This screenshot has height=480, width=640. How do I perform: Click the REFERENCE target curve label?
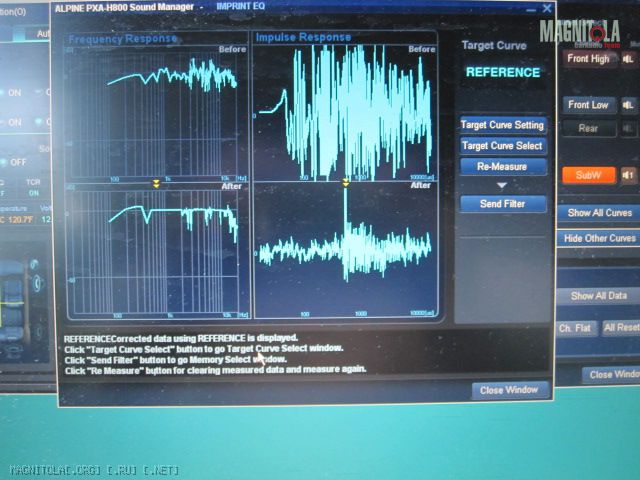coord(503,72)
